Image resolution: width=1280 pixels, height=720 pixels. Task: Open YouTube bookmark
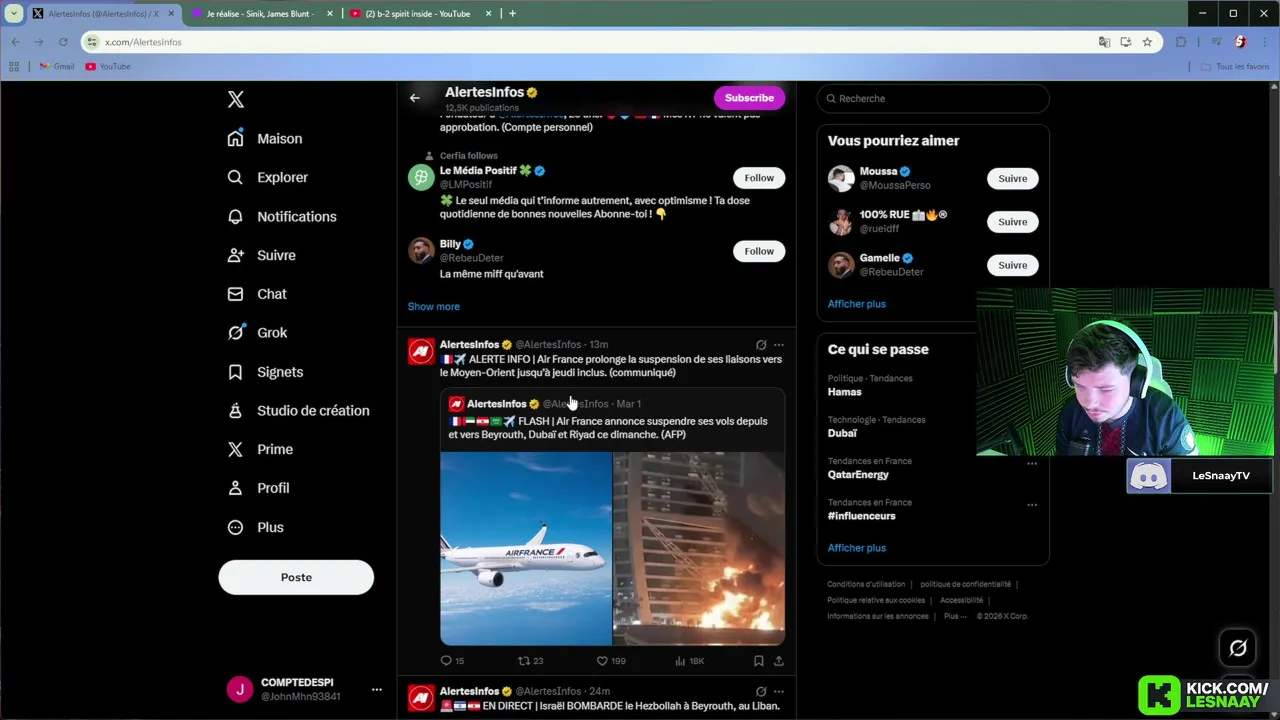pos(108,67)
